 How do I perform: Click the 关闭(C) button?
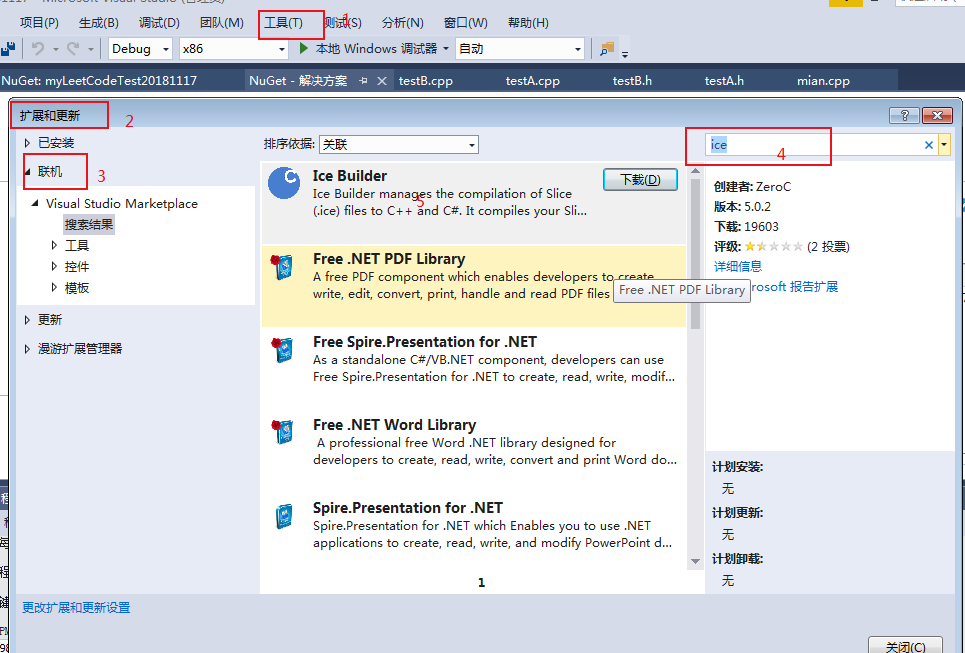[905, 646]
